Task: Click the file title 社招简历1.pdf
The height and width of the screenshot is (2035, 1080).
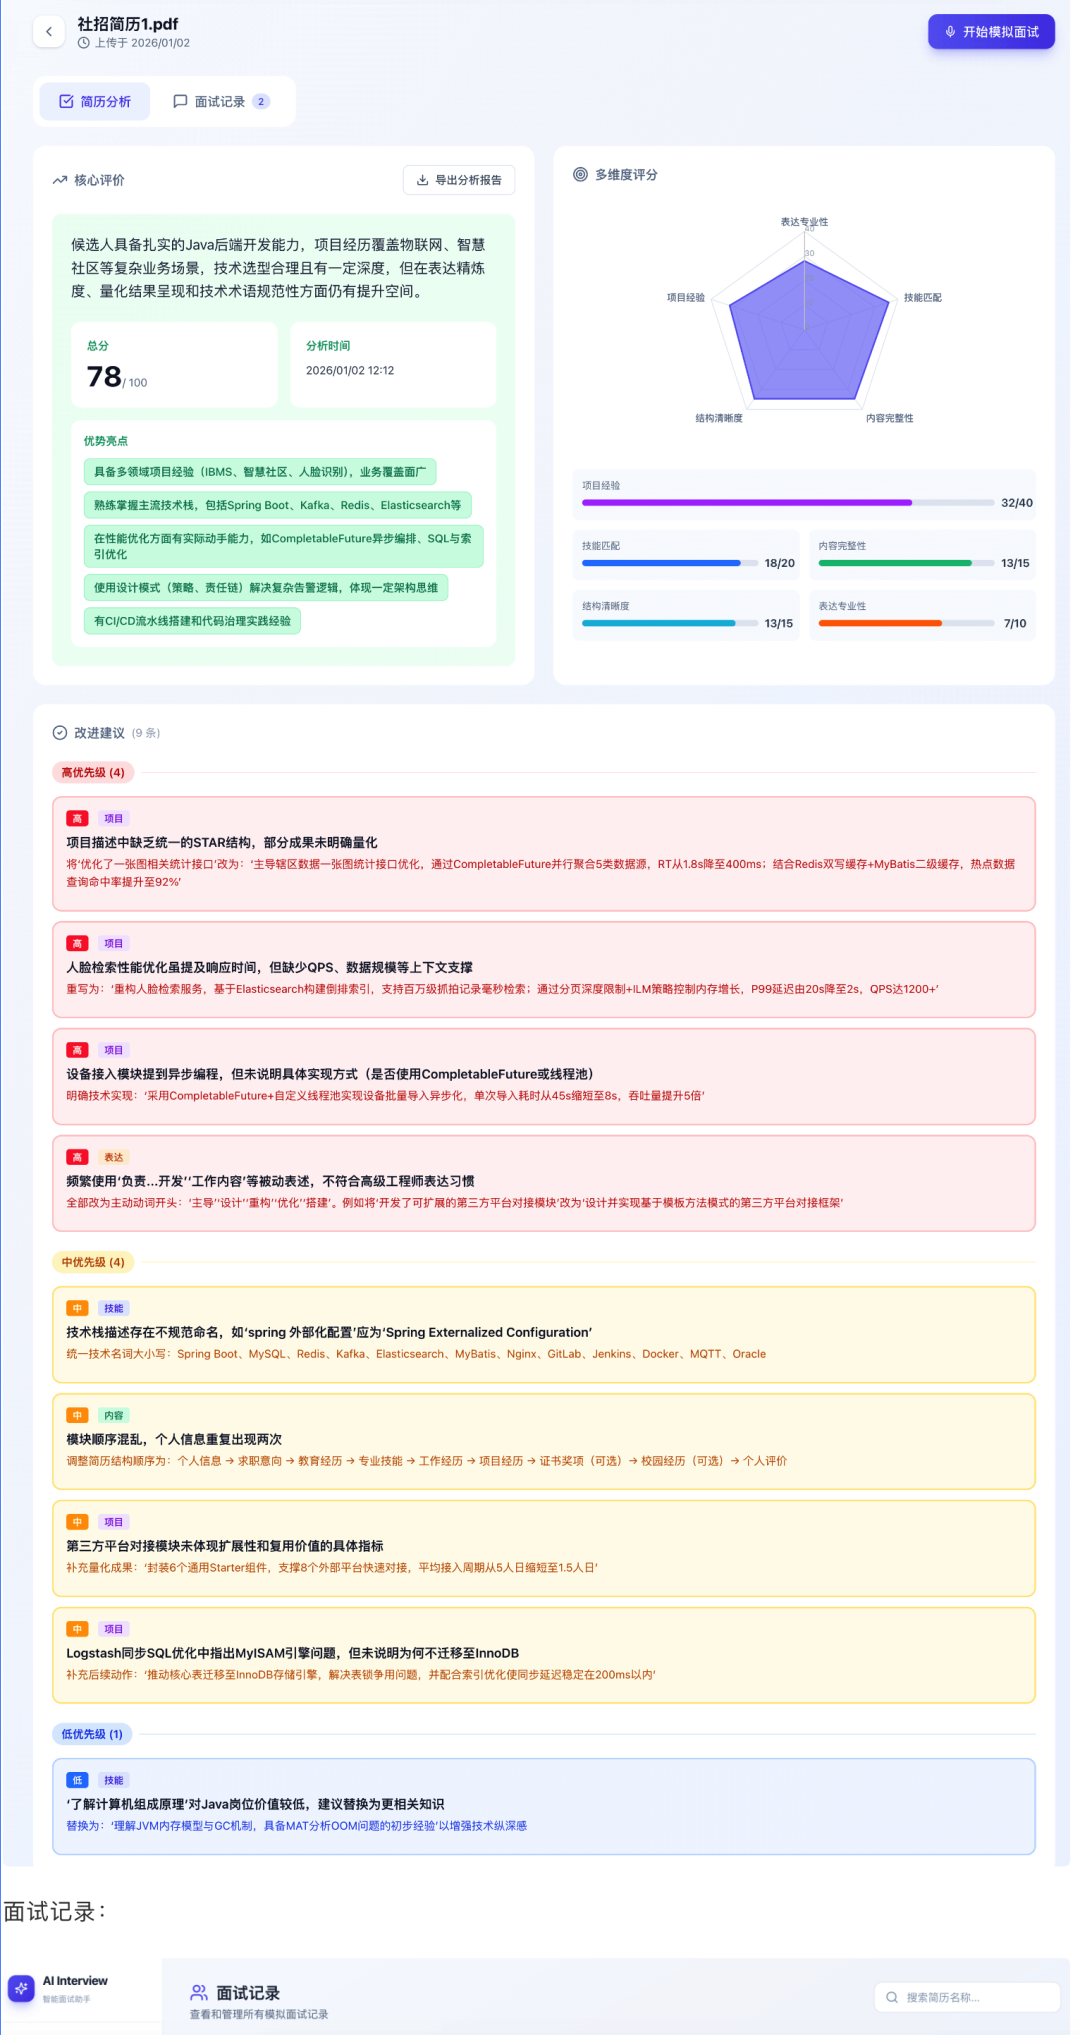Action: pos(128,24)
